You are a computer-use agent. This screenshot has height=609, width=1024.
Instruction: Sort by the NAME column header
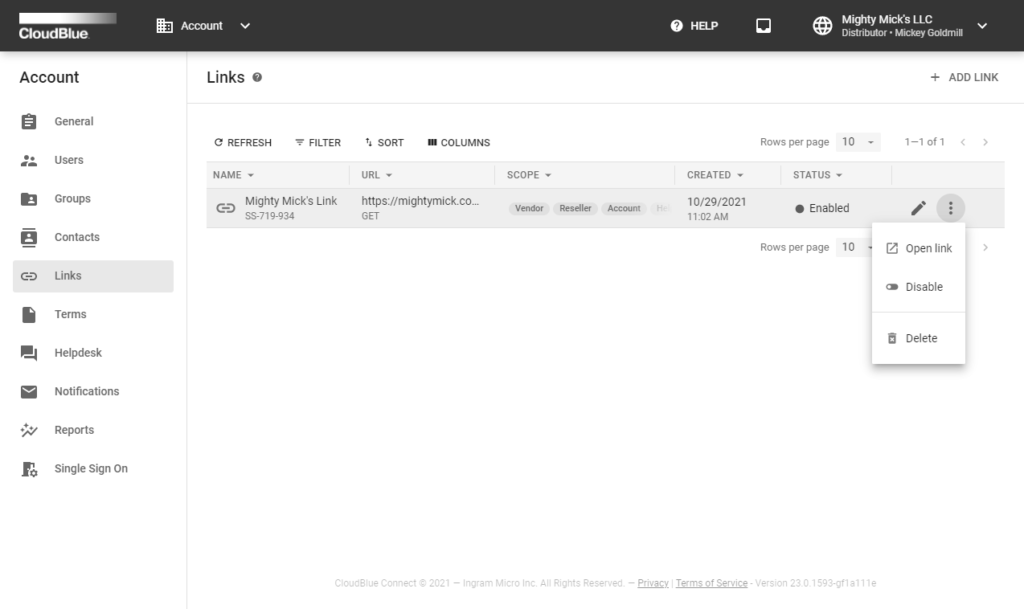pos(228,175)
